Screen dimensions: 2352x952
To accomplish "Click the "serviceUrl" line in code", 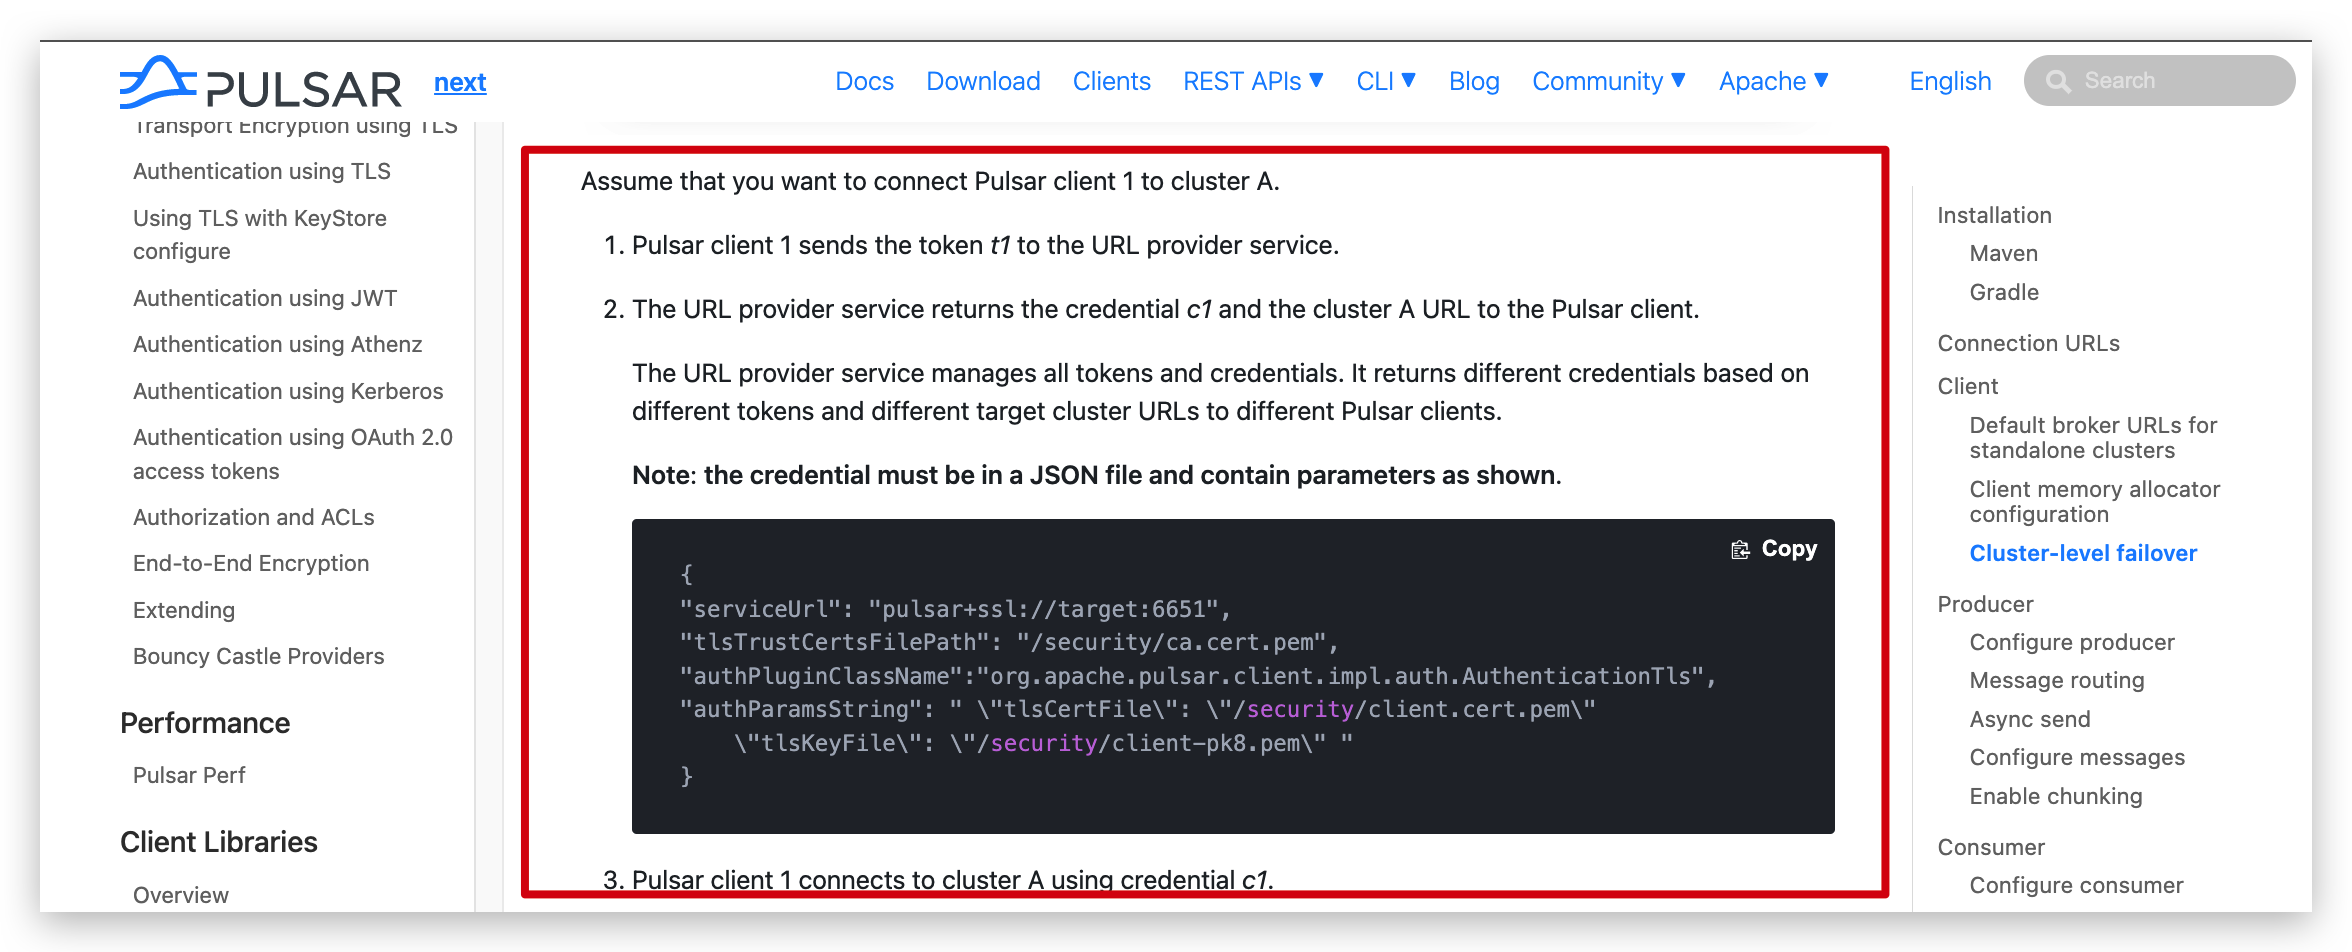I will click(x=955, y=609).
